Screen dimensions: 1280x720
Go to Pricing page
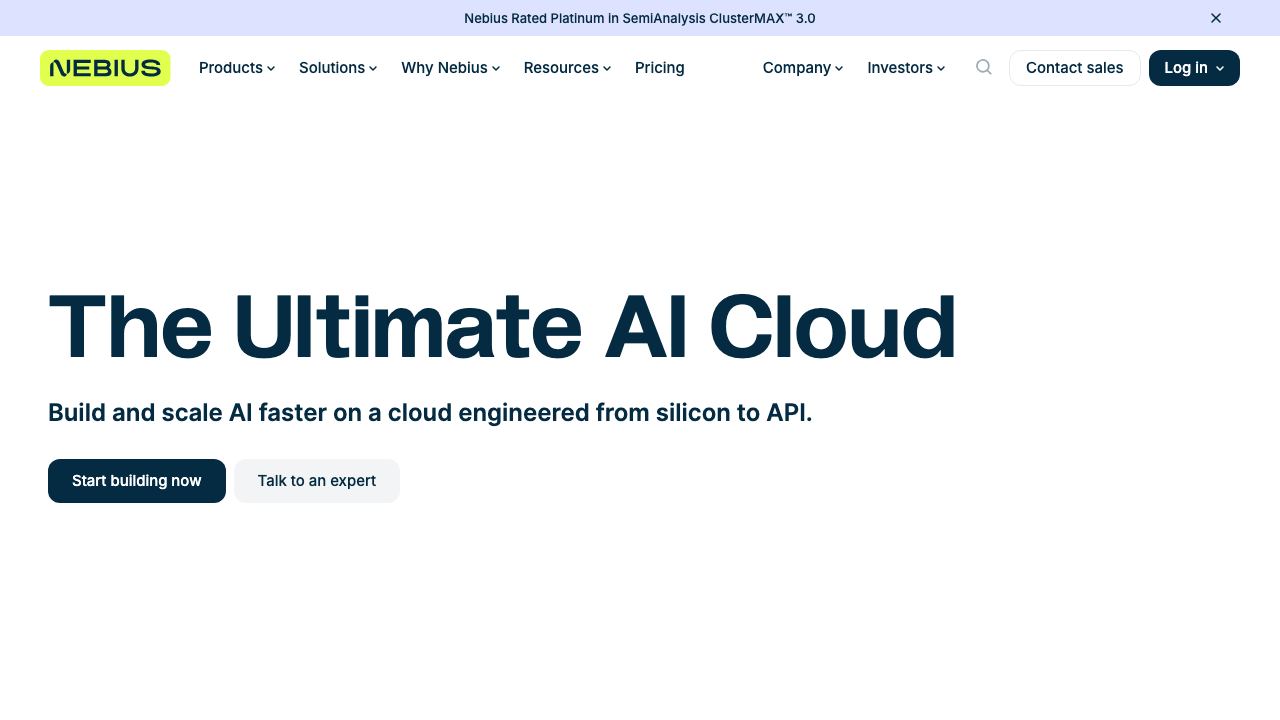[x=660, y=68]
